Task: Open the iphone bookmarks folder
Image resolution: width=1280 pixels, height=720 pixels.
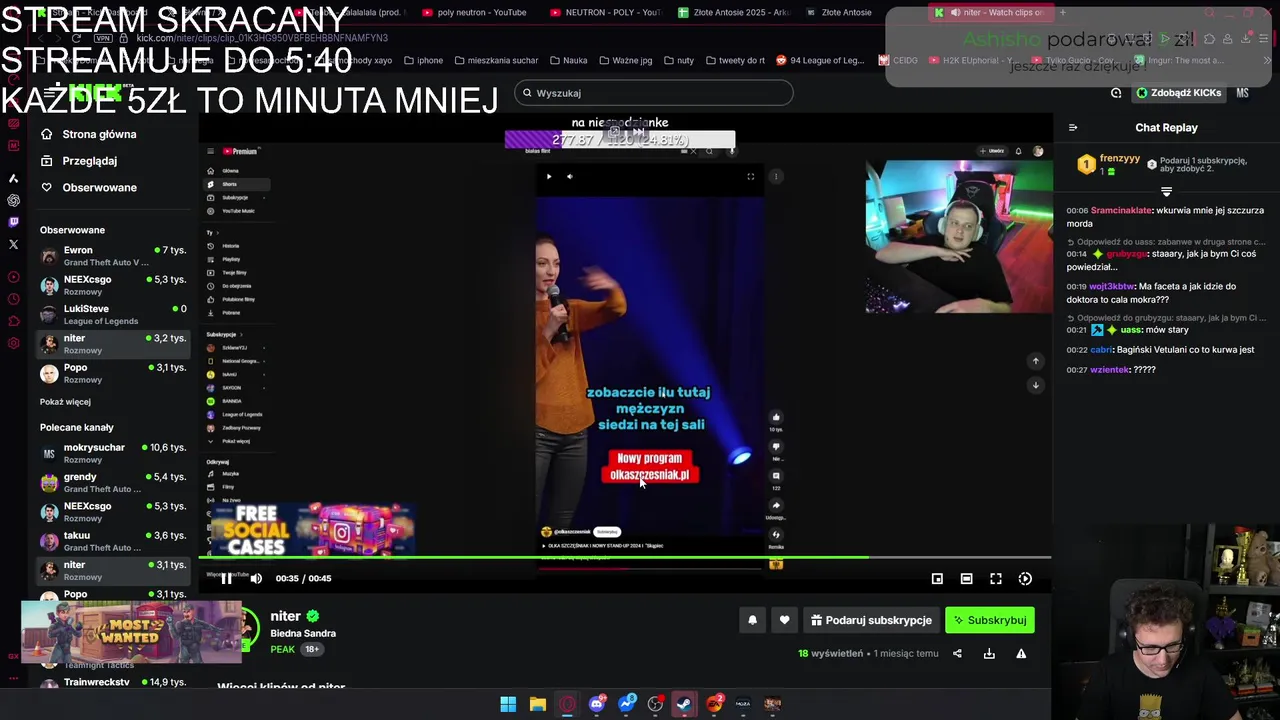Action: tap(423, 60)
